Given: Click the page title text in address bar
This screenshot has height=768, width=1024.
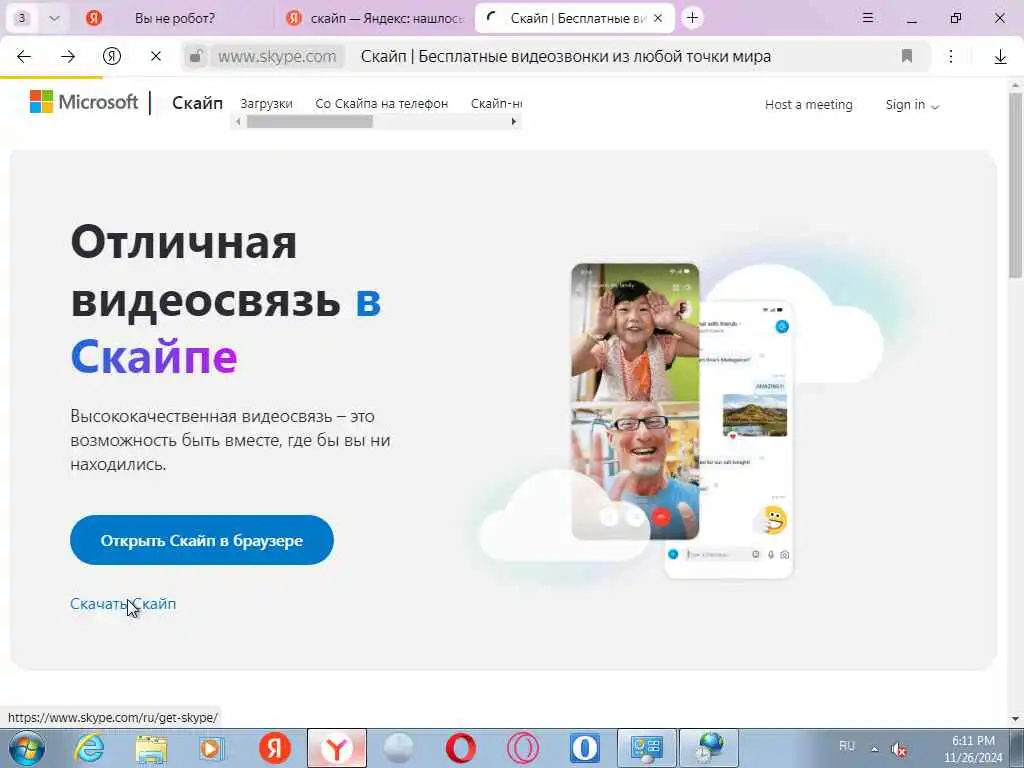Looking at the screenshot, I should (x=566, y=57).
